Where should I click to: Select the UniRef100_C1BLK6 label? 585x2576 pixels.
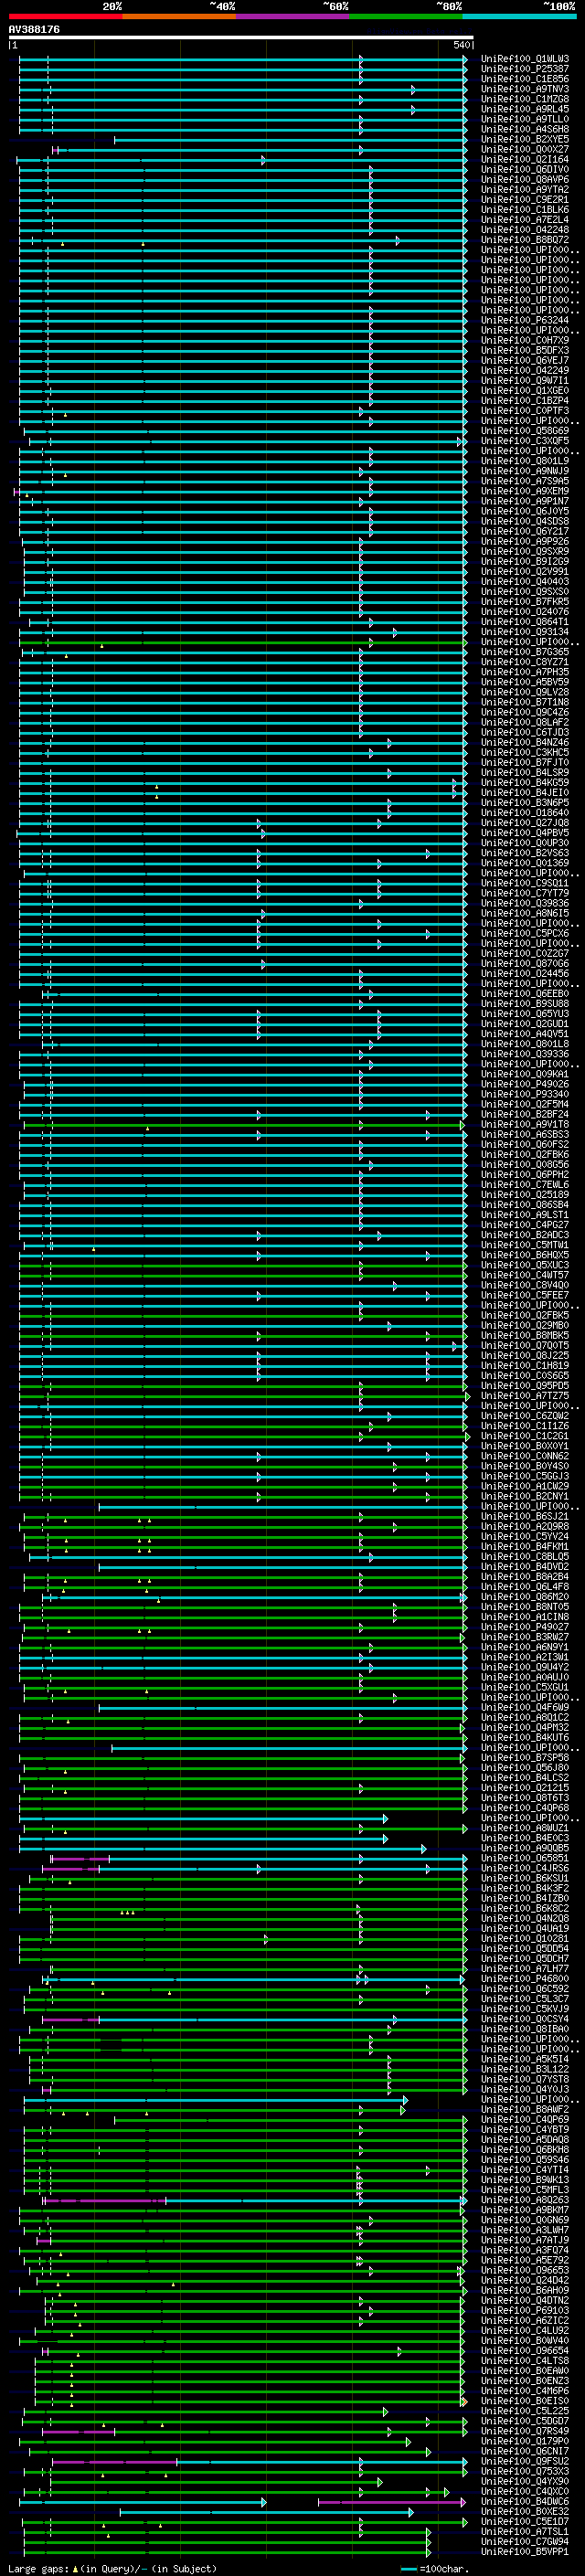(x=525, y=209)
